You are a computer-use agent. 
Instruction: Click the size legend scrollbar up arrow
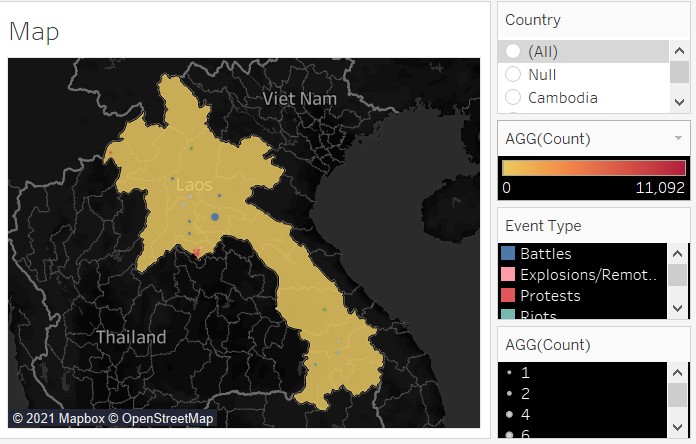[x=679, y=371]
